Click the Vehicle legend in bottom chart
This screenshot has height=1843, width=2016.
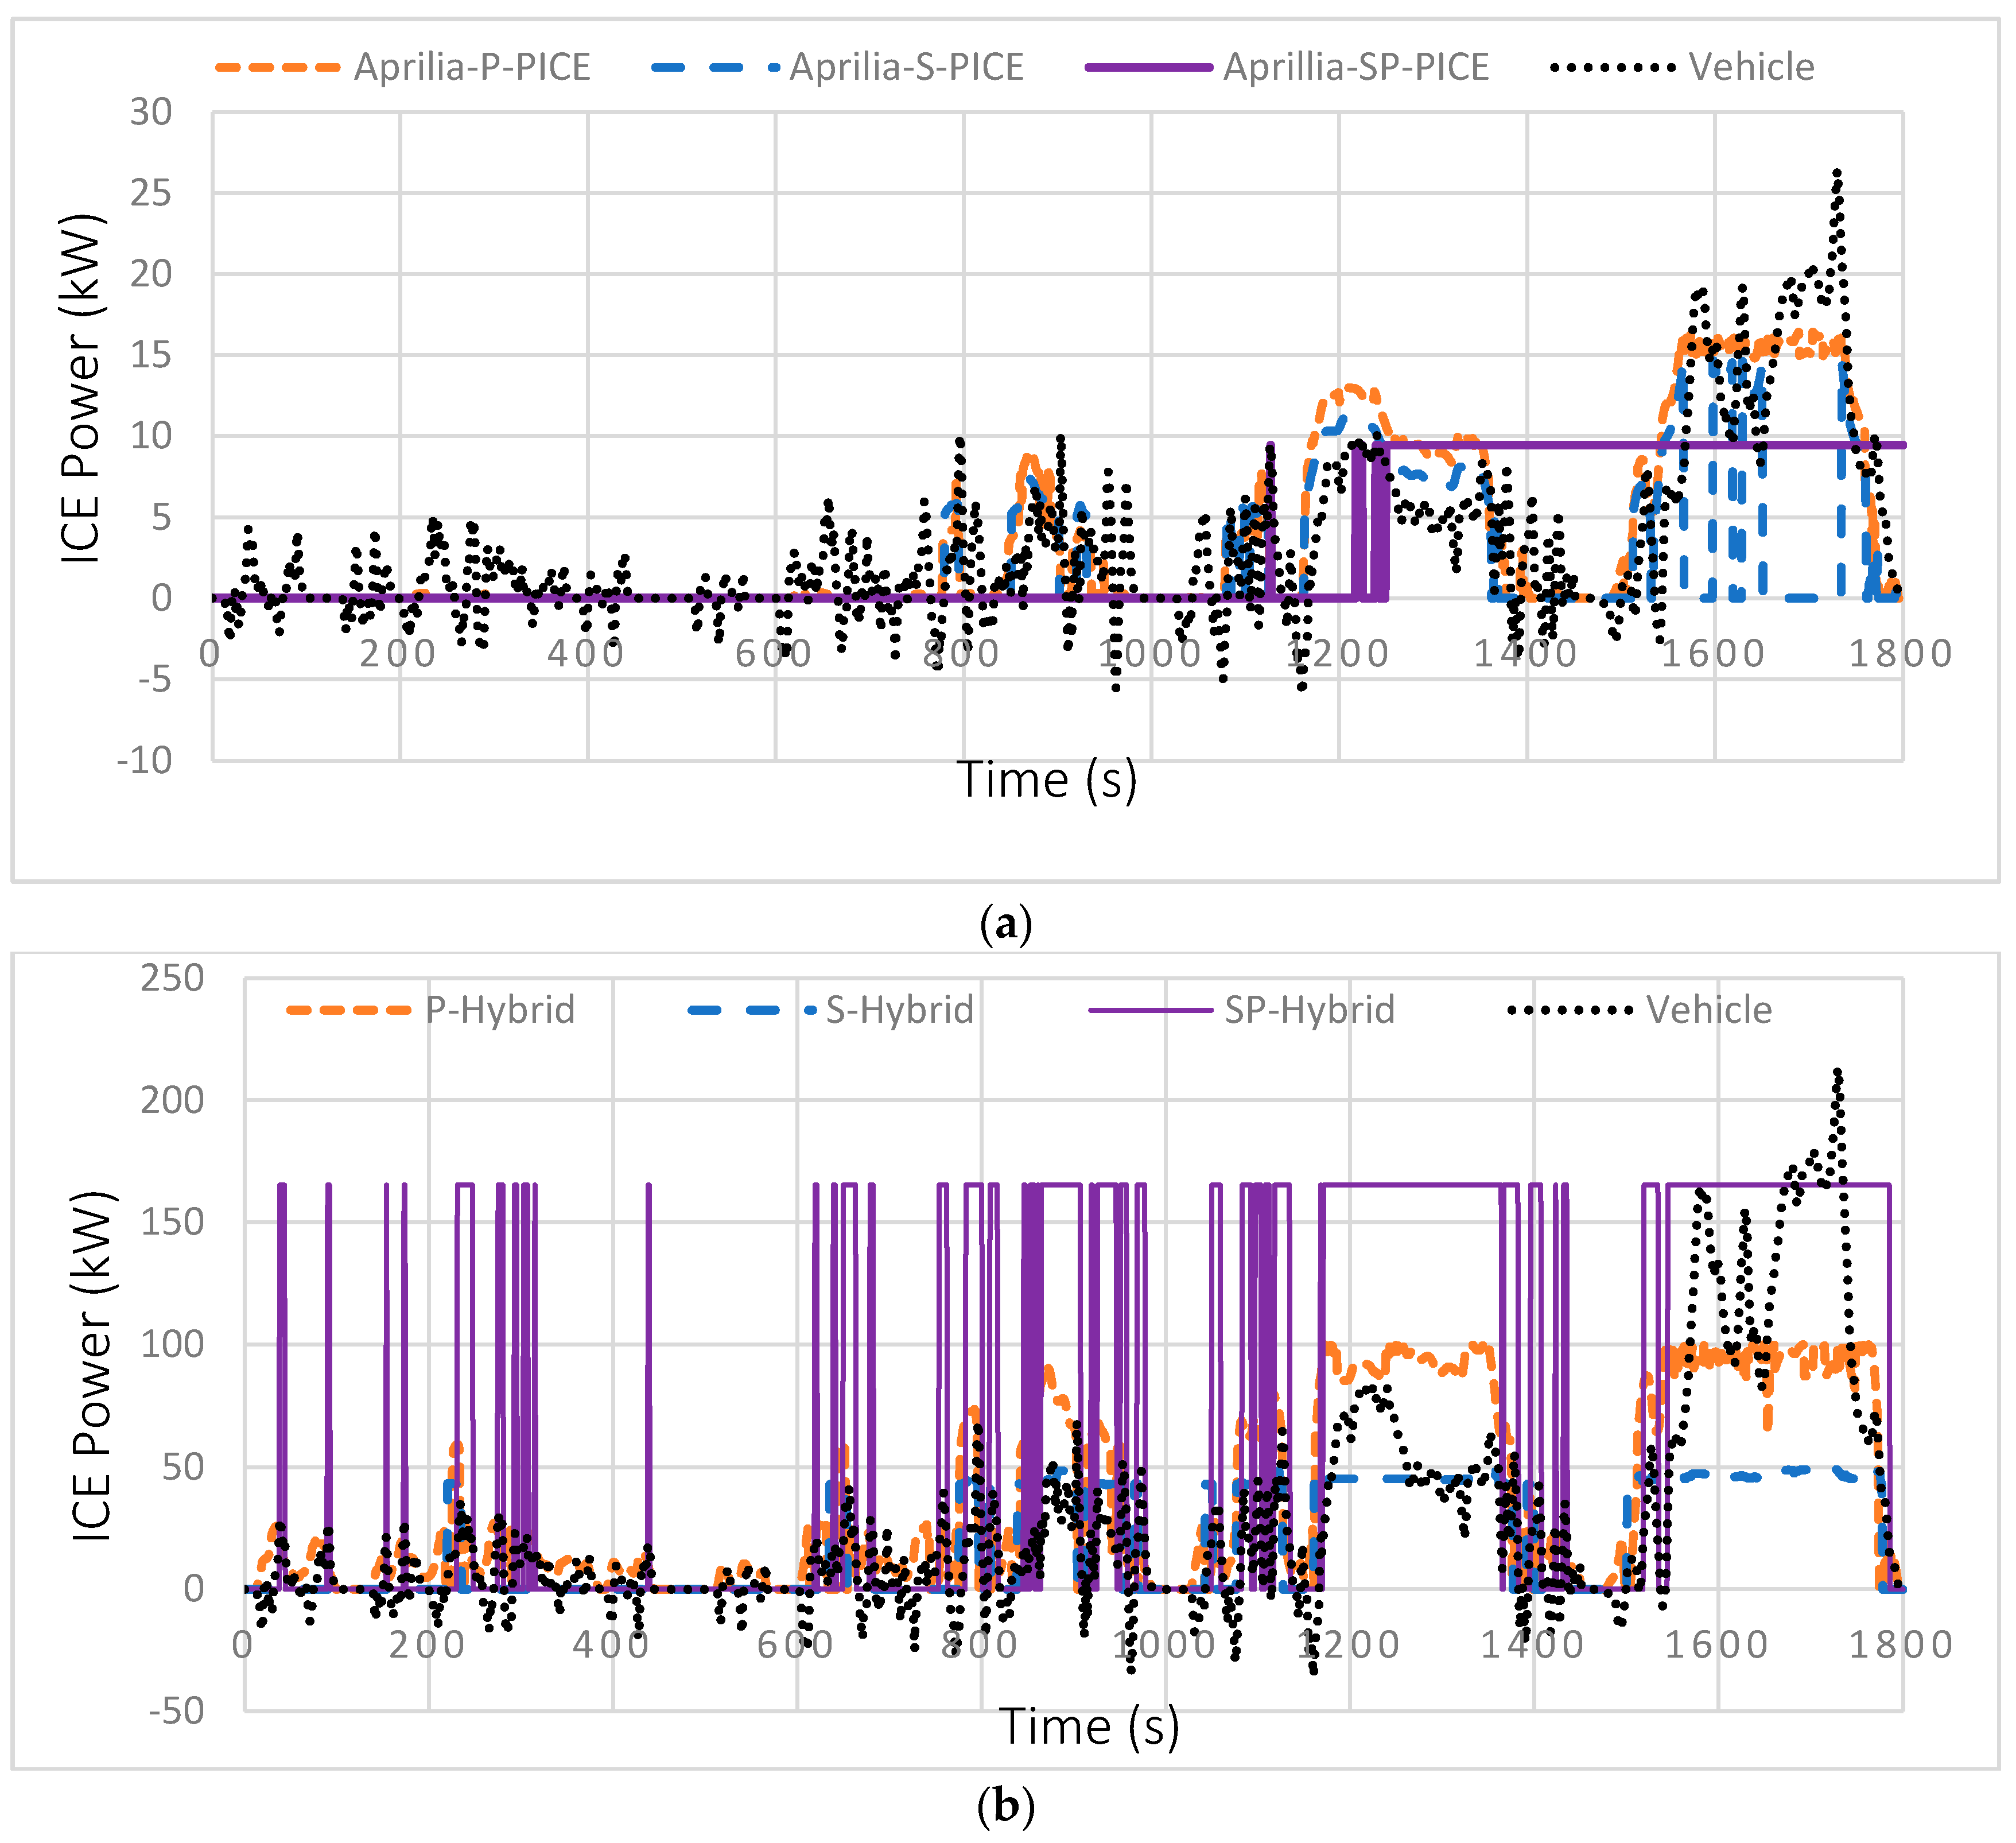pyautogui.click(x=1709, y=1010)
